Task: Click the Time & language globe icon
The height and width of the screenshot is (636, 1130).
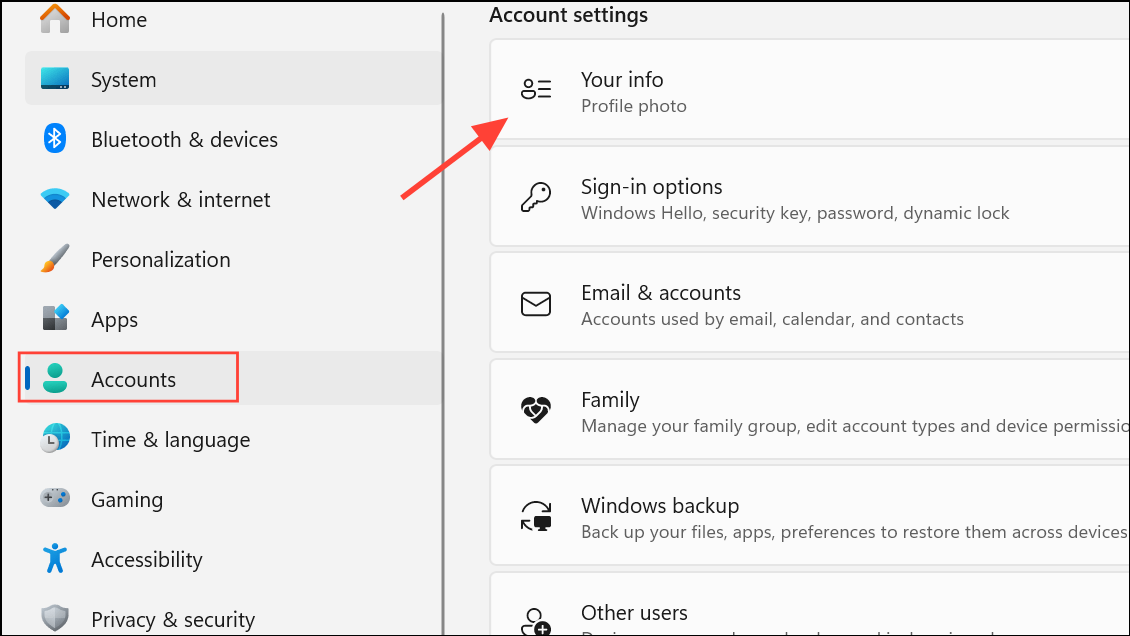Action: point(55,439)
